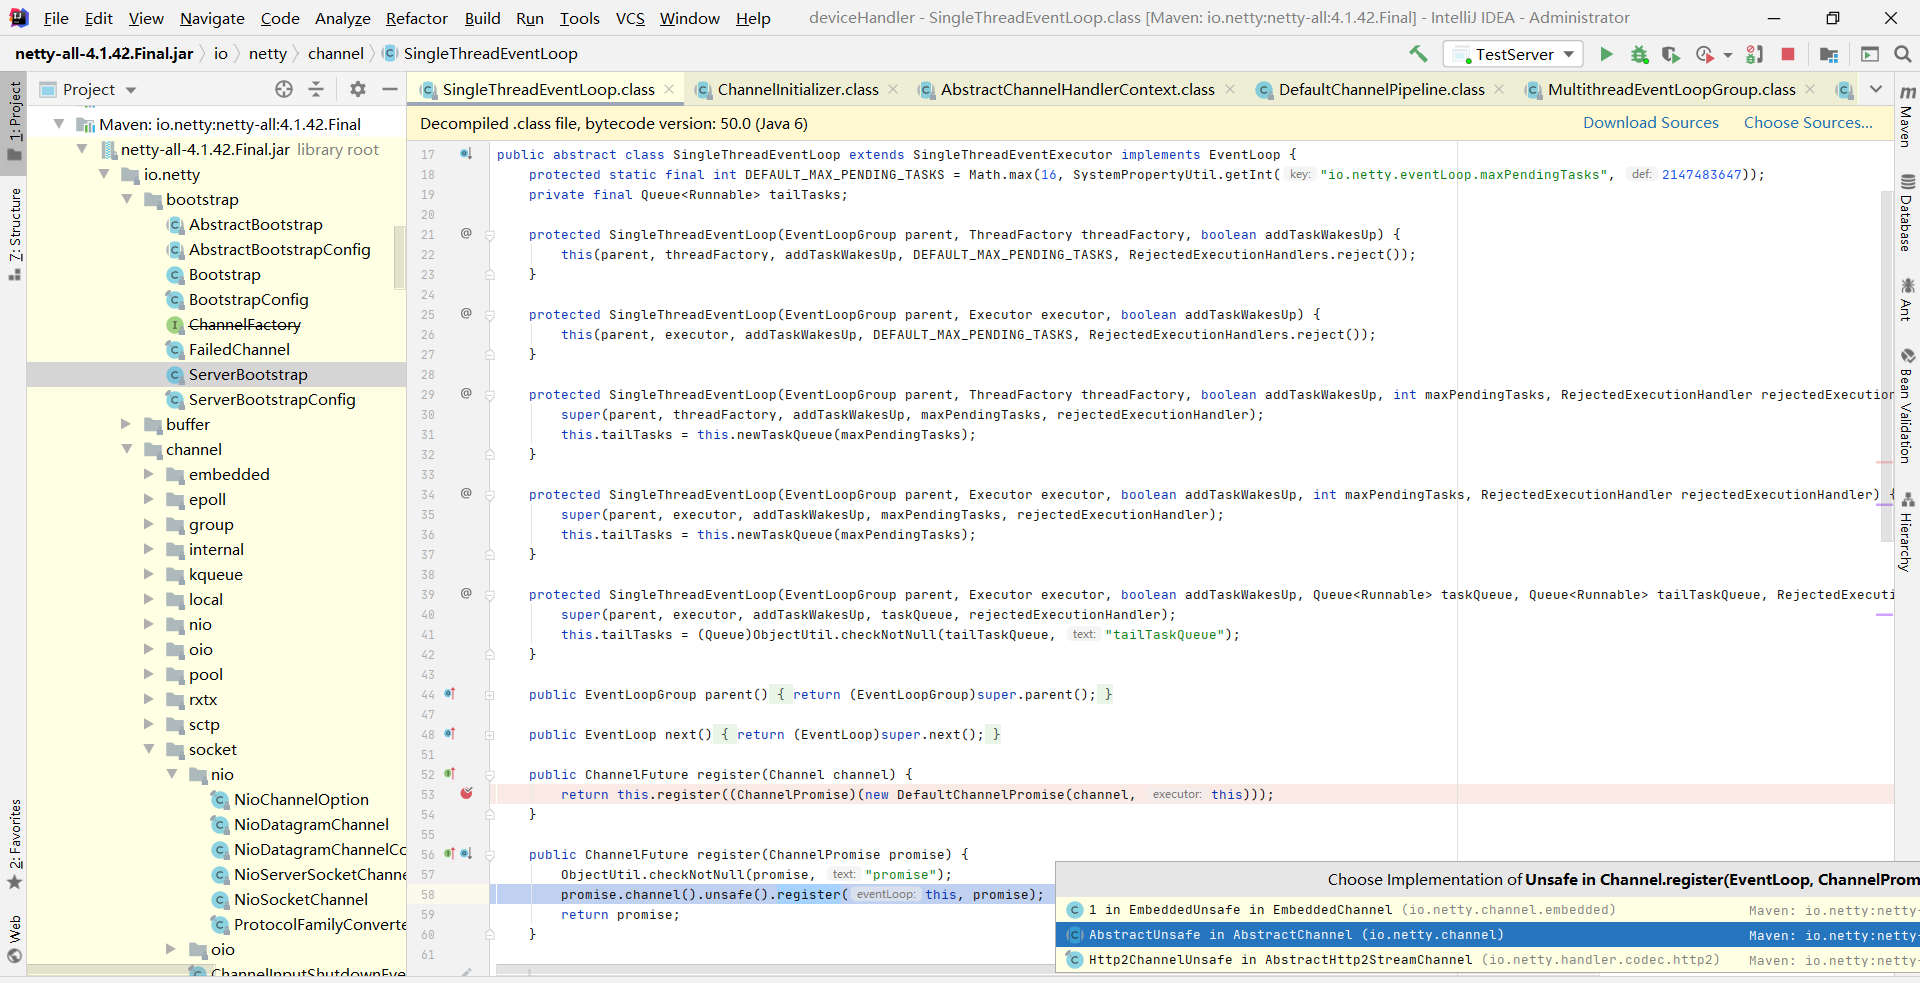Open the Navigate menu
This screenshot has height=983, width=1920.
212,18
